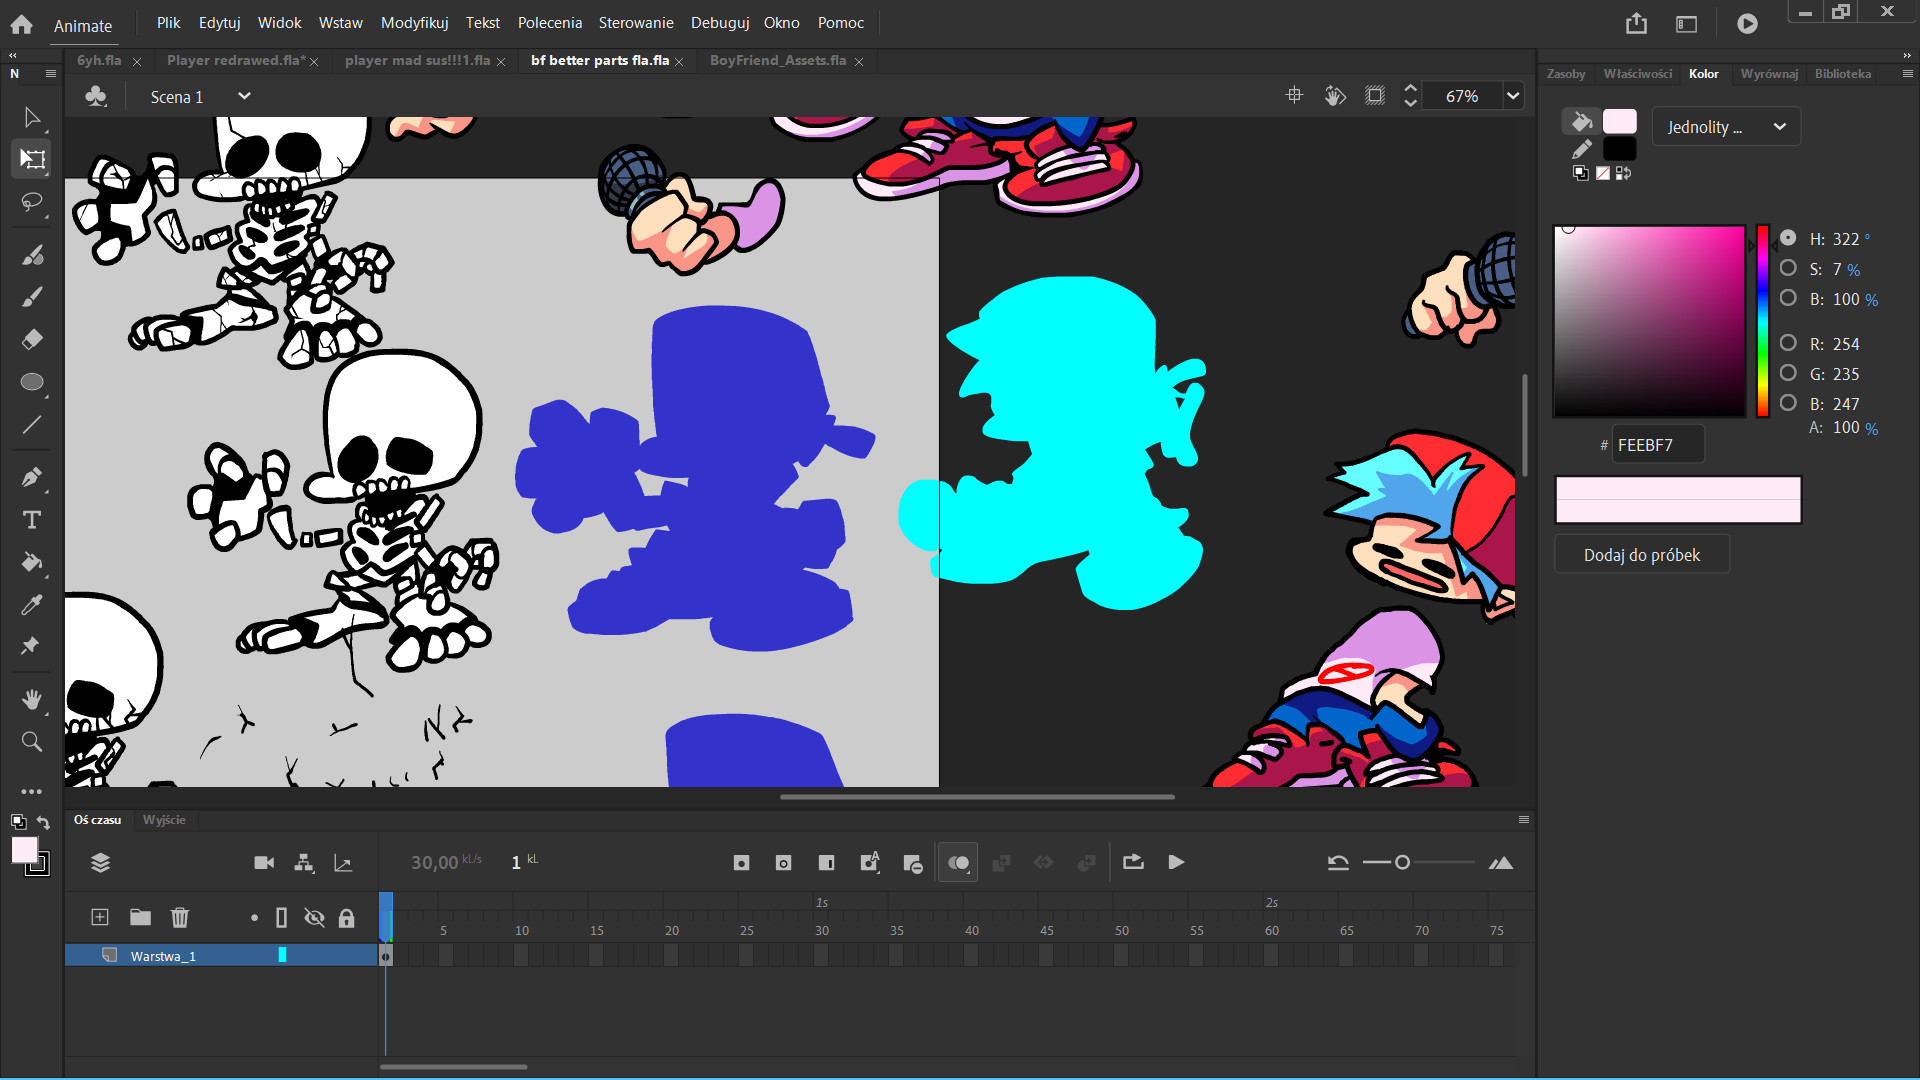The height and width of the screenshot is (1080, 1920).
Task: Switch to the Właściwości panel tab
Action: tap(1637, 74)
